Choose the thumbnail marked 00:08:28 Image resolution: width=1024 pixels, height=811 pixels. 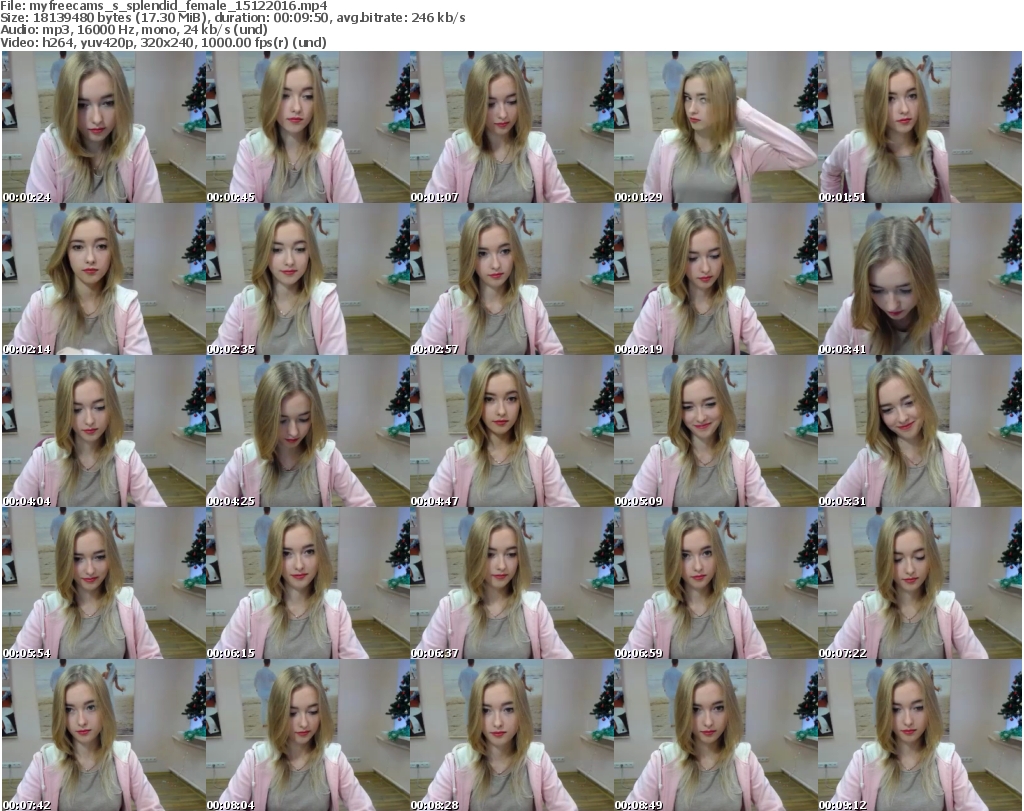click(x=511, y=735)
